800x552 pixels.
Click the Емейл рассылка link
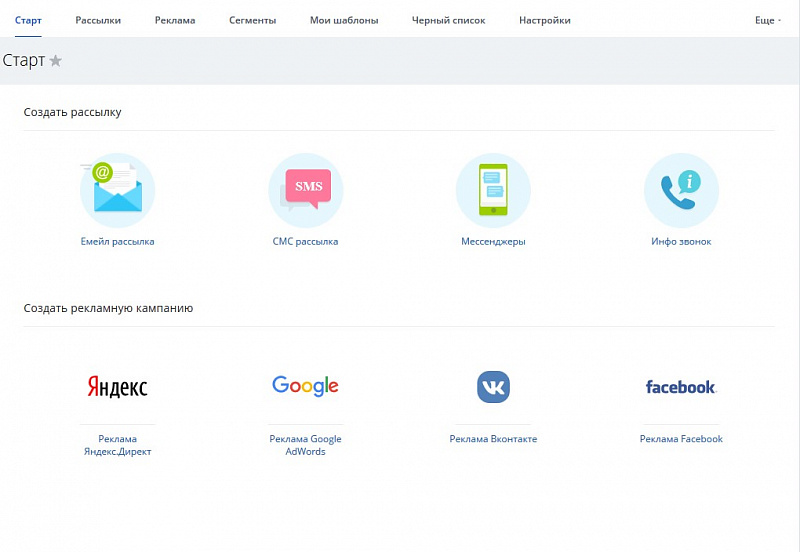[x=117, y=242]
